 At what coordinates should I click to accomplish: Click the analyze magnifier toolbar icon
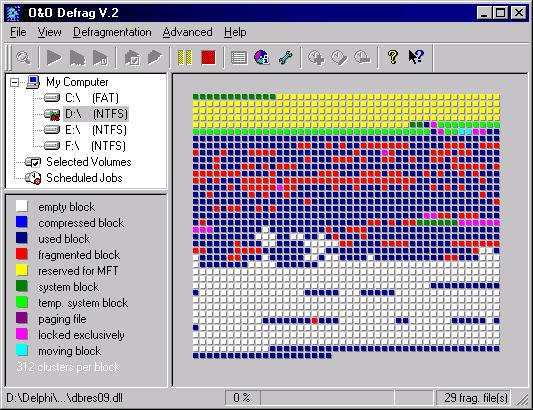pos(23,57)
